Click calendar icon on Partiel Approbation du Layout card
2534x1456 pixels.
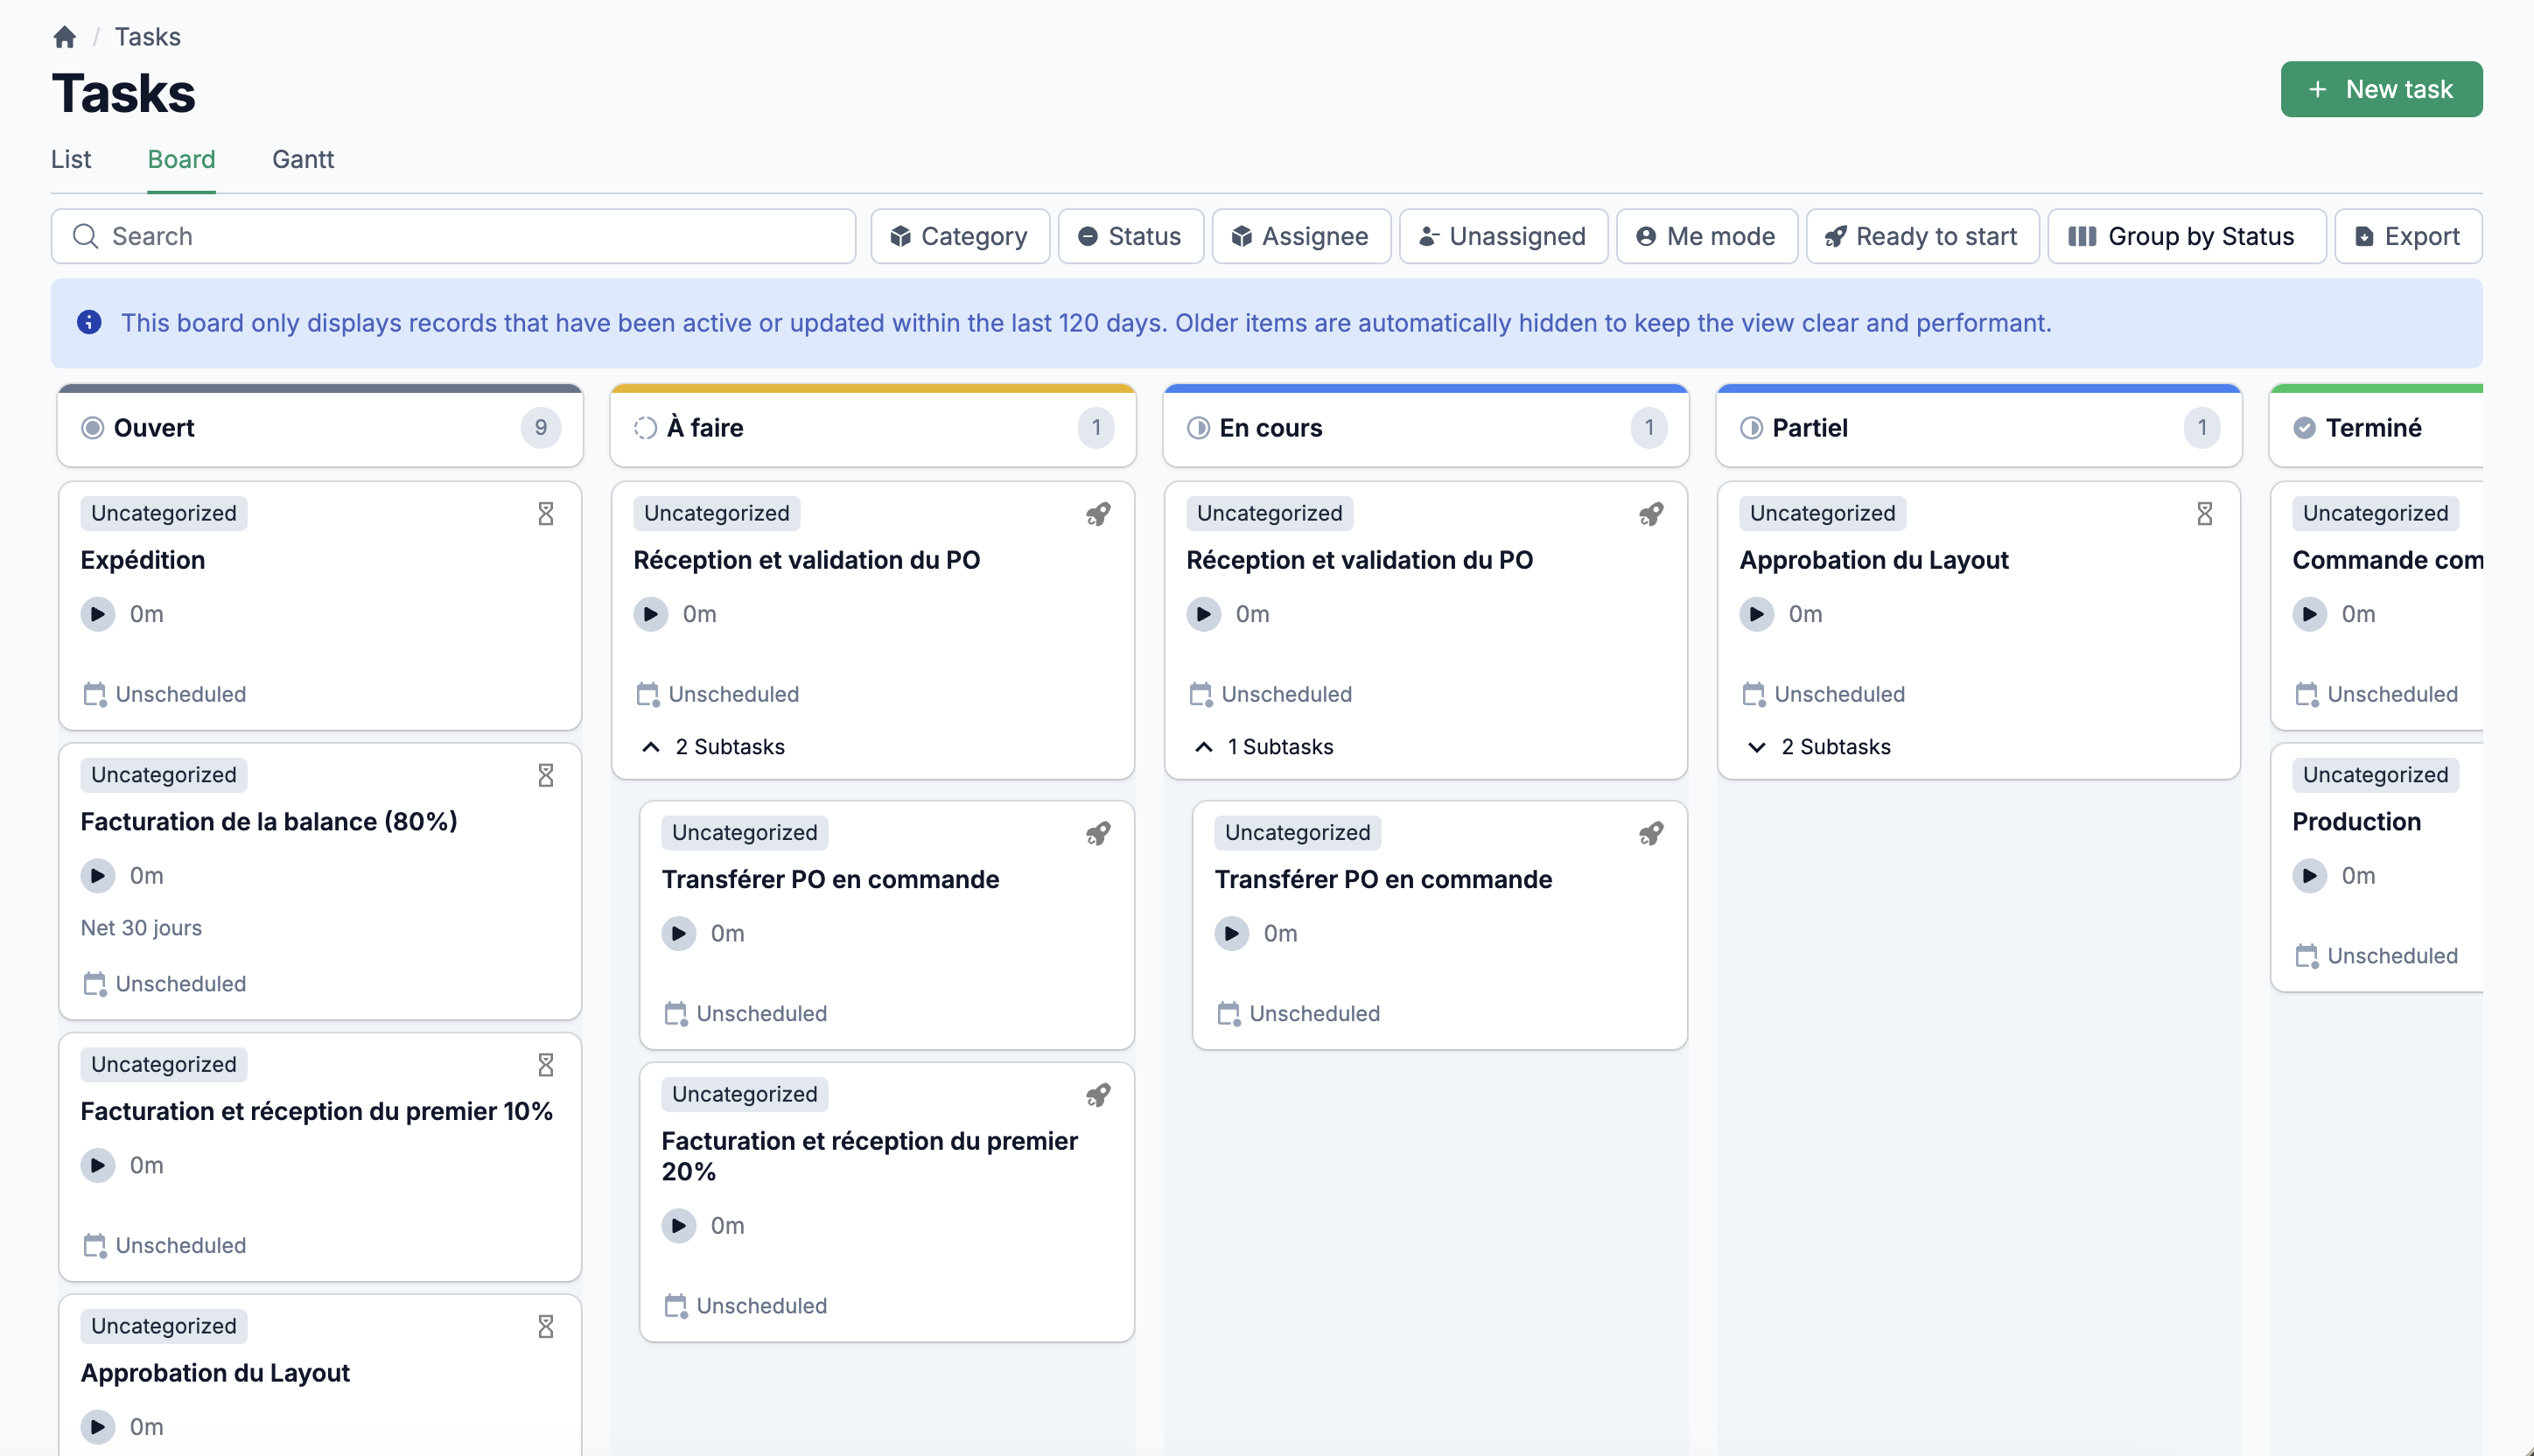pyautogui.click(x=1754, y=694)
